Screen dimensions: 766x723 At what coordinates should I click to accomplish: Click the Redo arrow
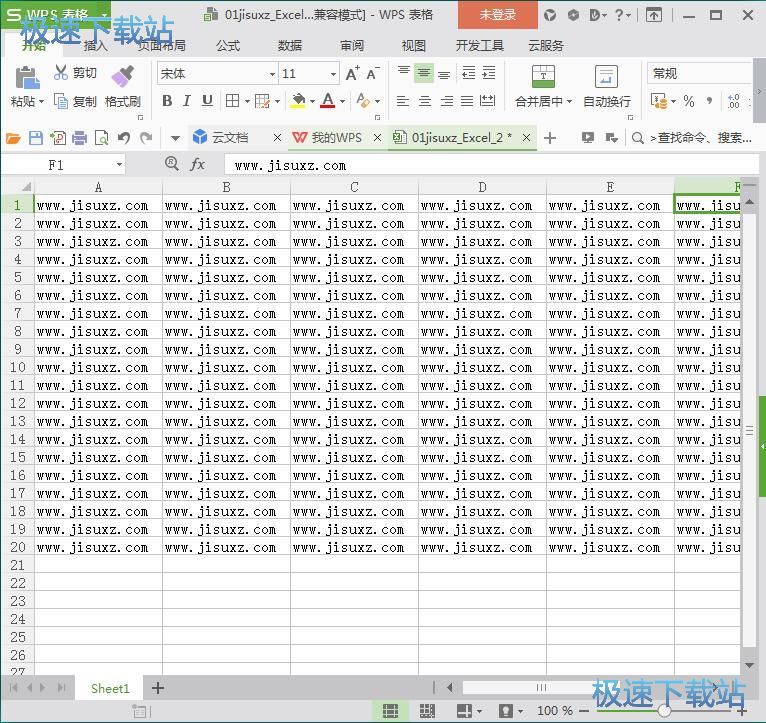[x=146, y=138]
